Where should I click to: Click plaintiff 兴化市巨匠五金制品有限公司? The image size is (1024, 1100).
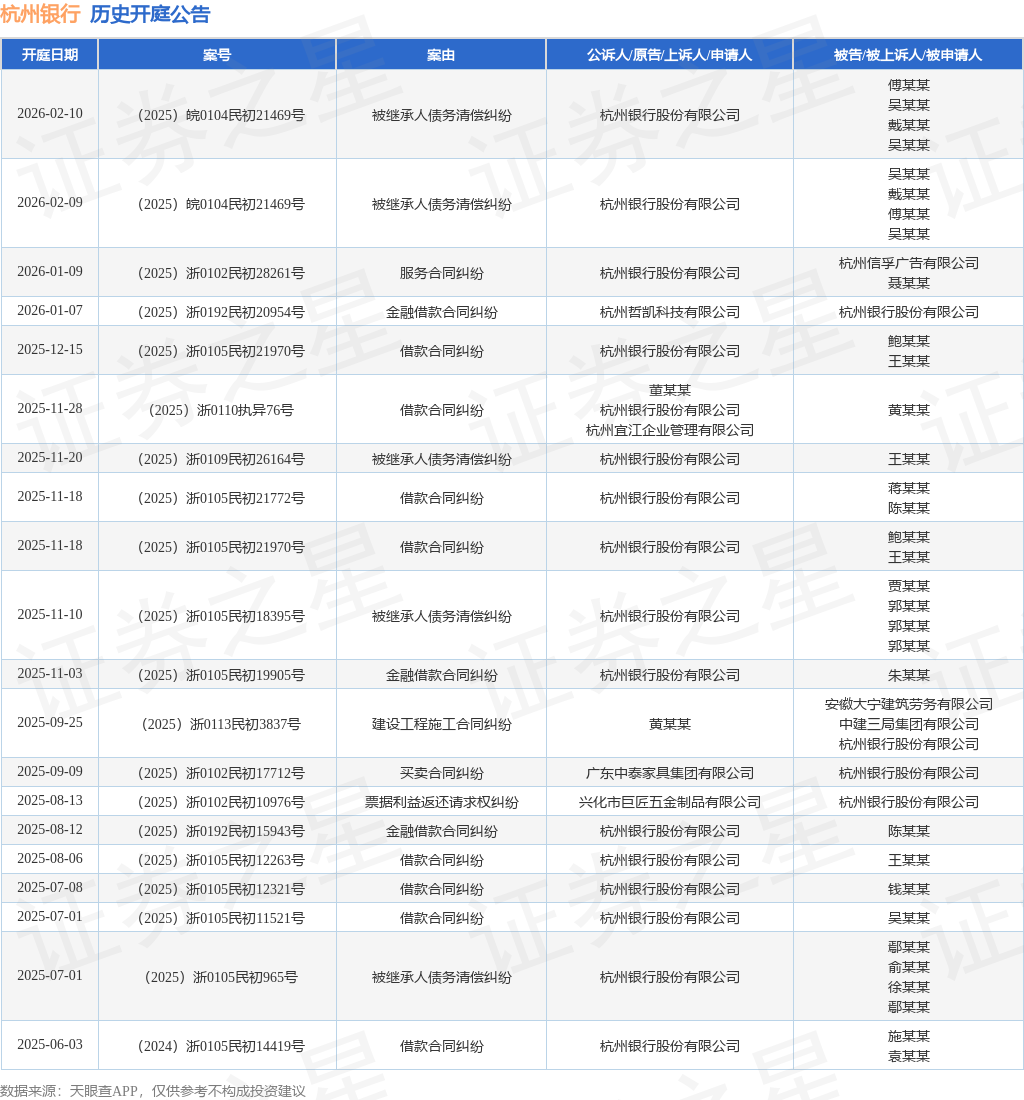pyautogui.click(x=670, y=803)
